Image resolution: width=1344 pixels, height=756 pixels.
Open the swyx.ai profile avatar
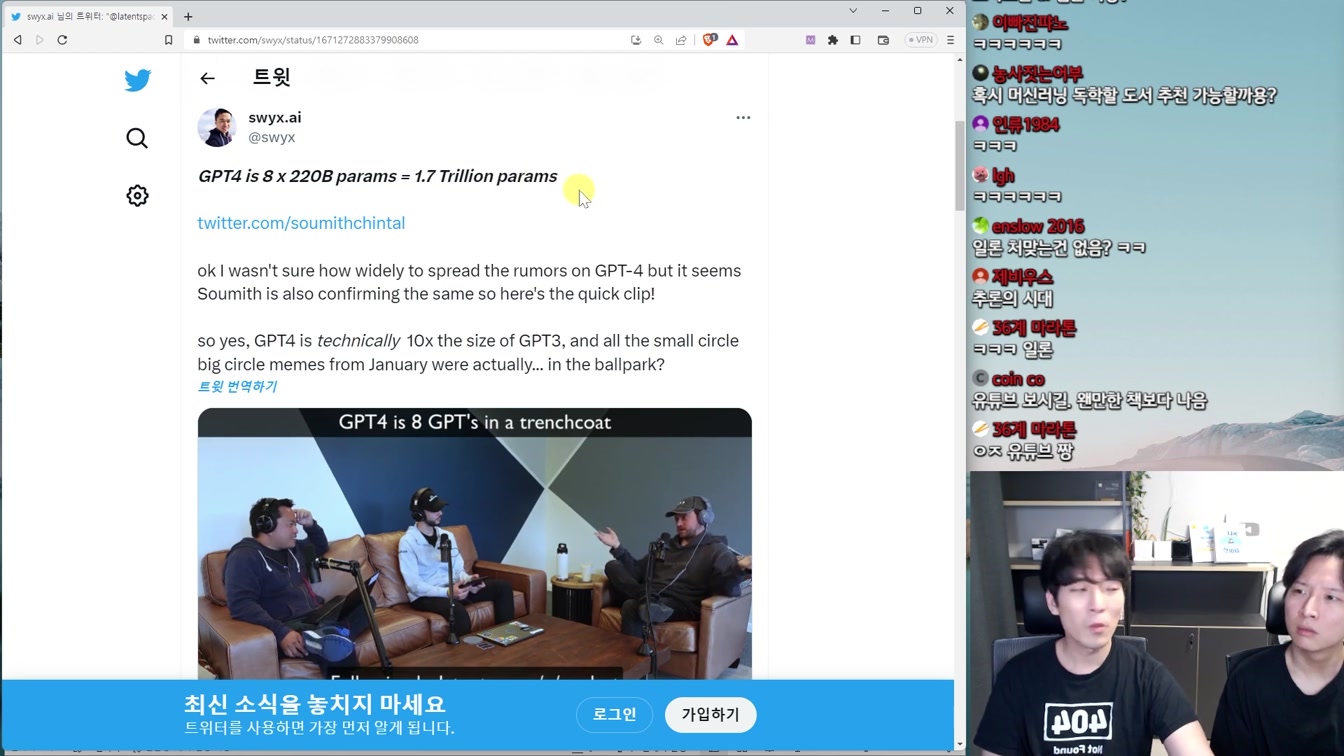point(217,127)
